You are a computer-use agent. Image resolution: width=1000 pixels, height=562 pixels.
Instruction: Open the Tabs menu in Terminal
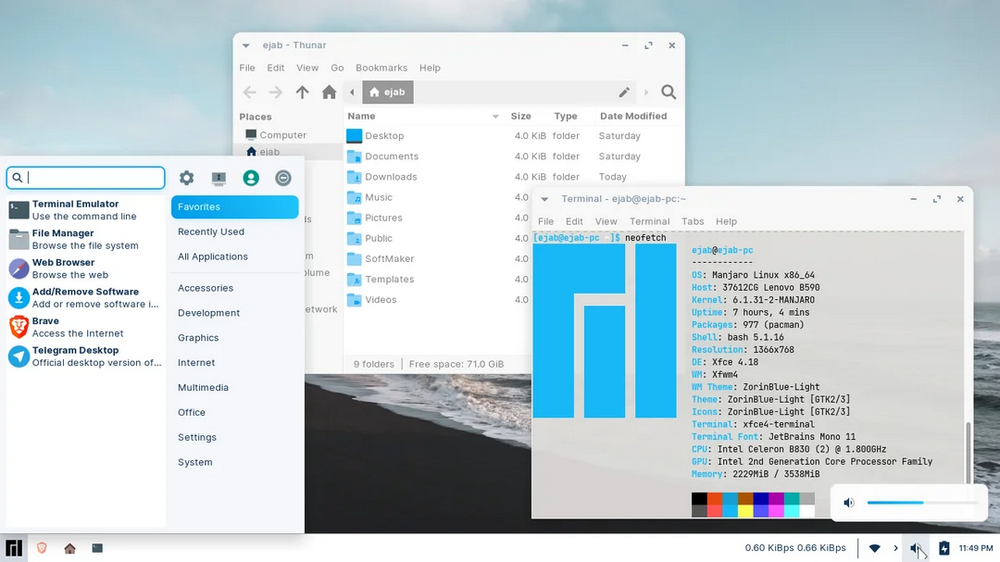click(692, 221)
